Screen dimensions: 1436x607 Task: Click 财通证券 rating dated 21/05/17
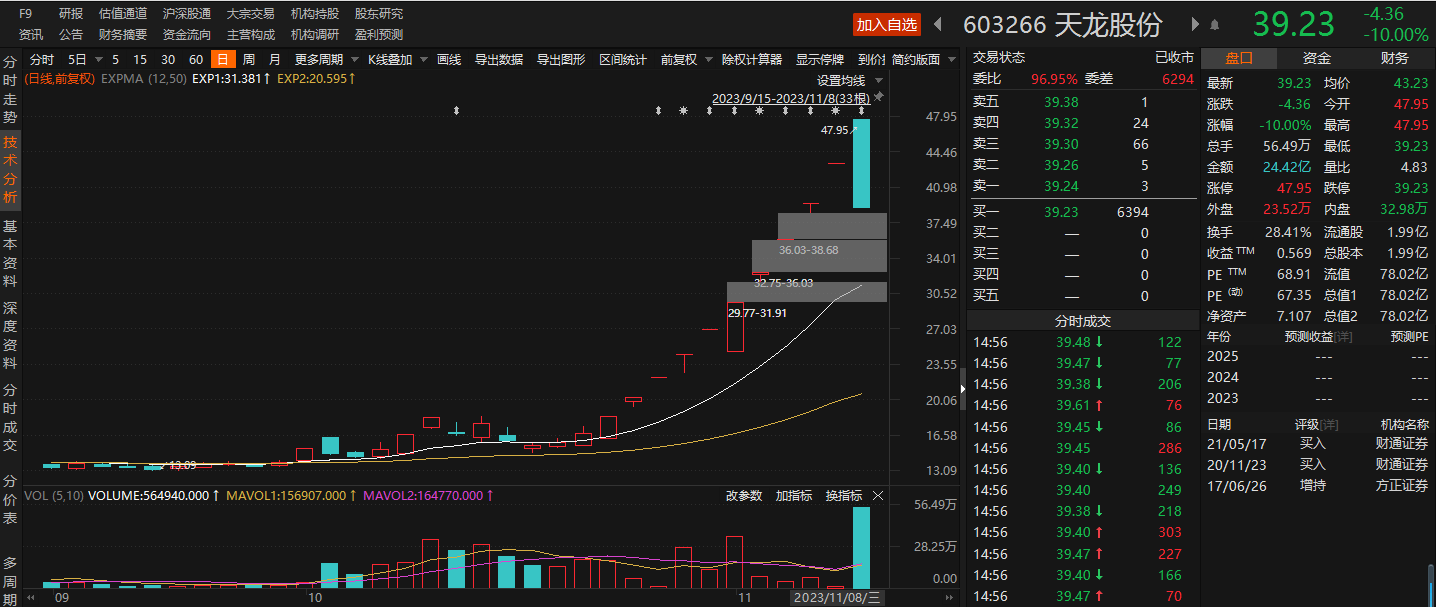pyautogui.click(x=1402, y=443)
